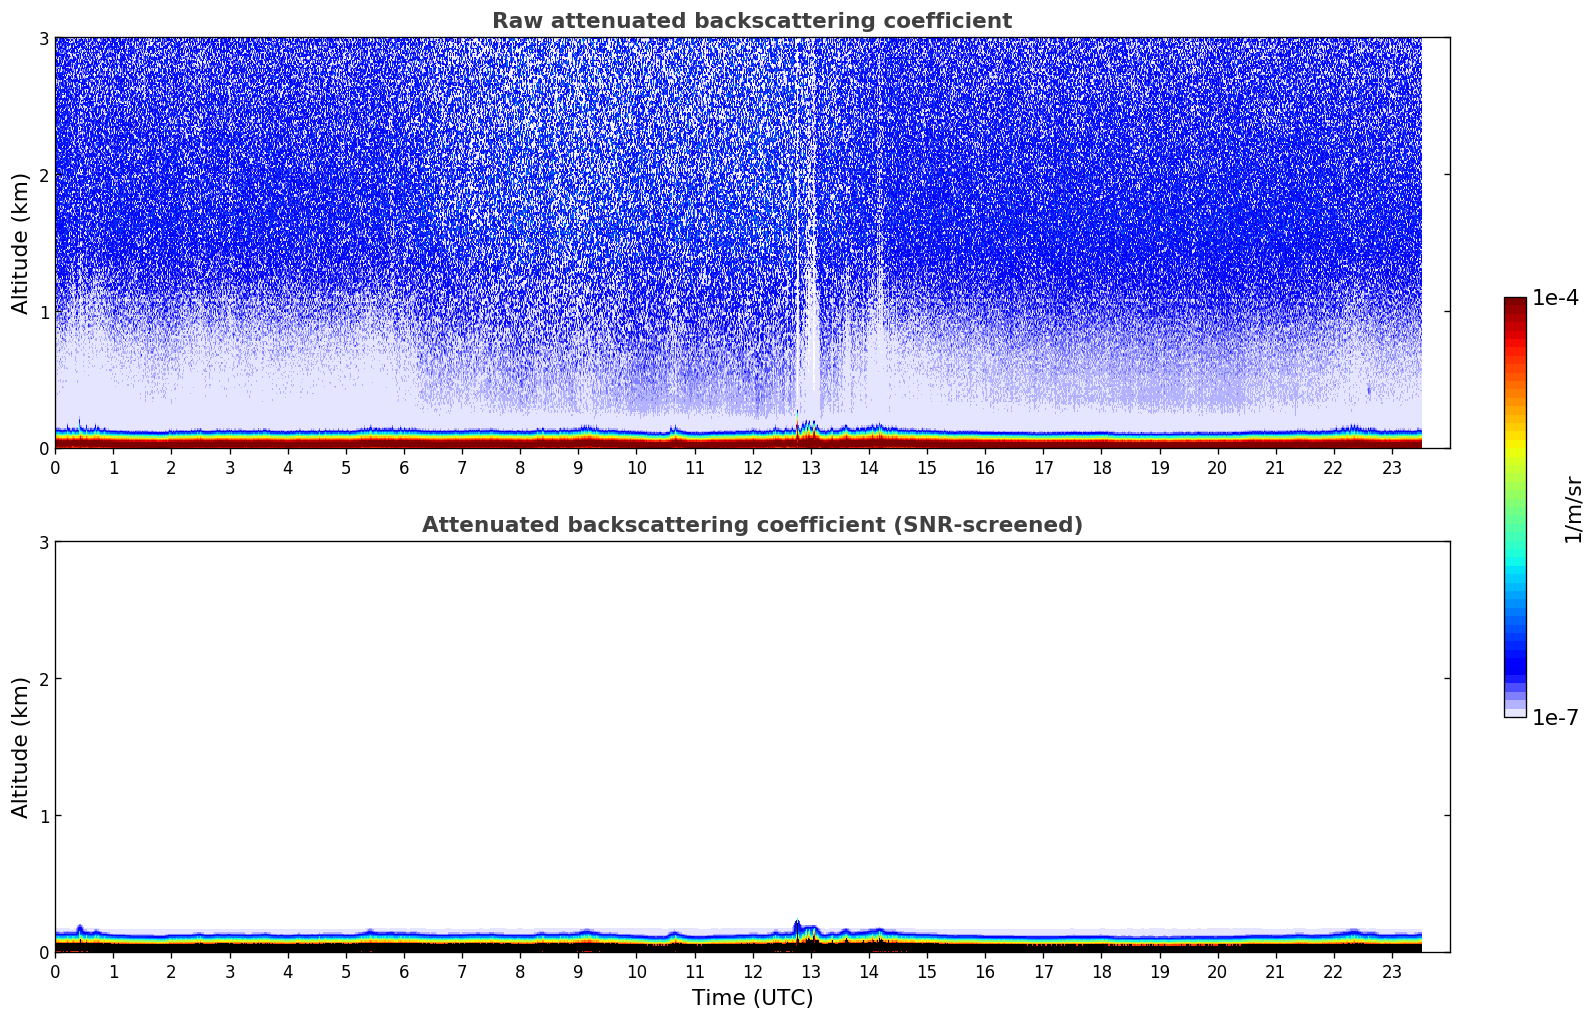Pick the dark red top of the colorbar
1595x1020 pixels.
(x=1514, y=305)
